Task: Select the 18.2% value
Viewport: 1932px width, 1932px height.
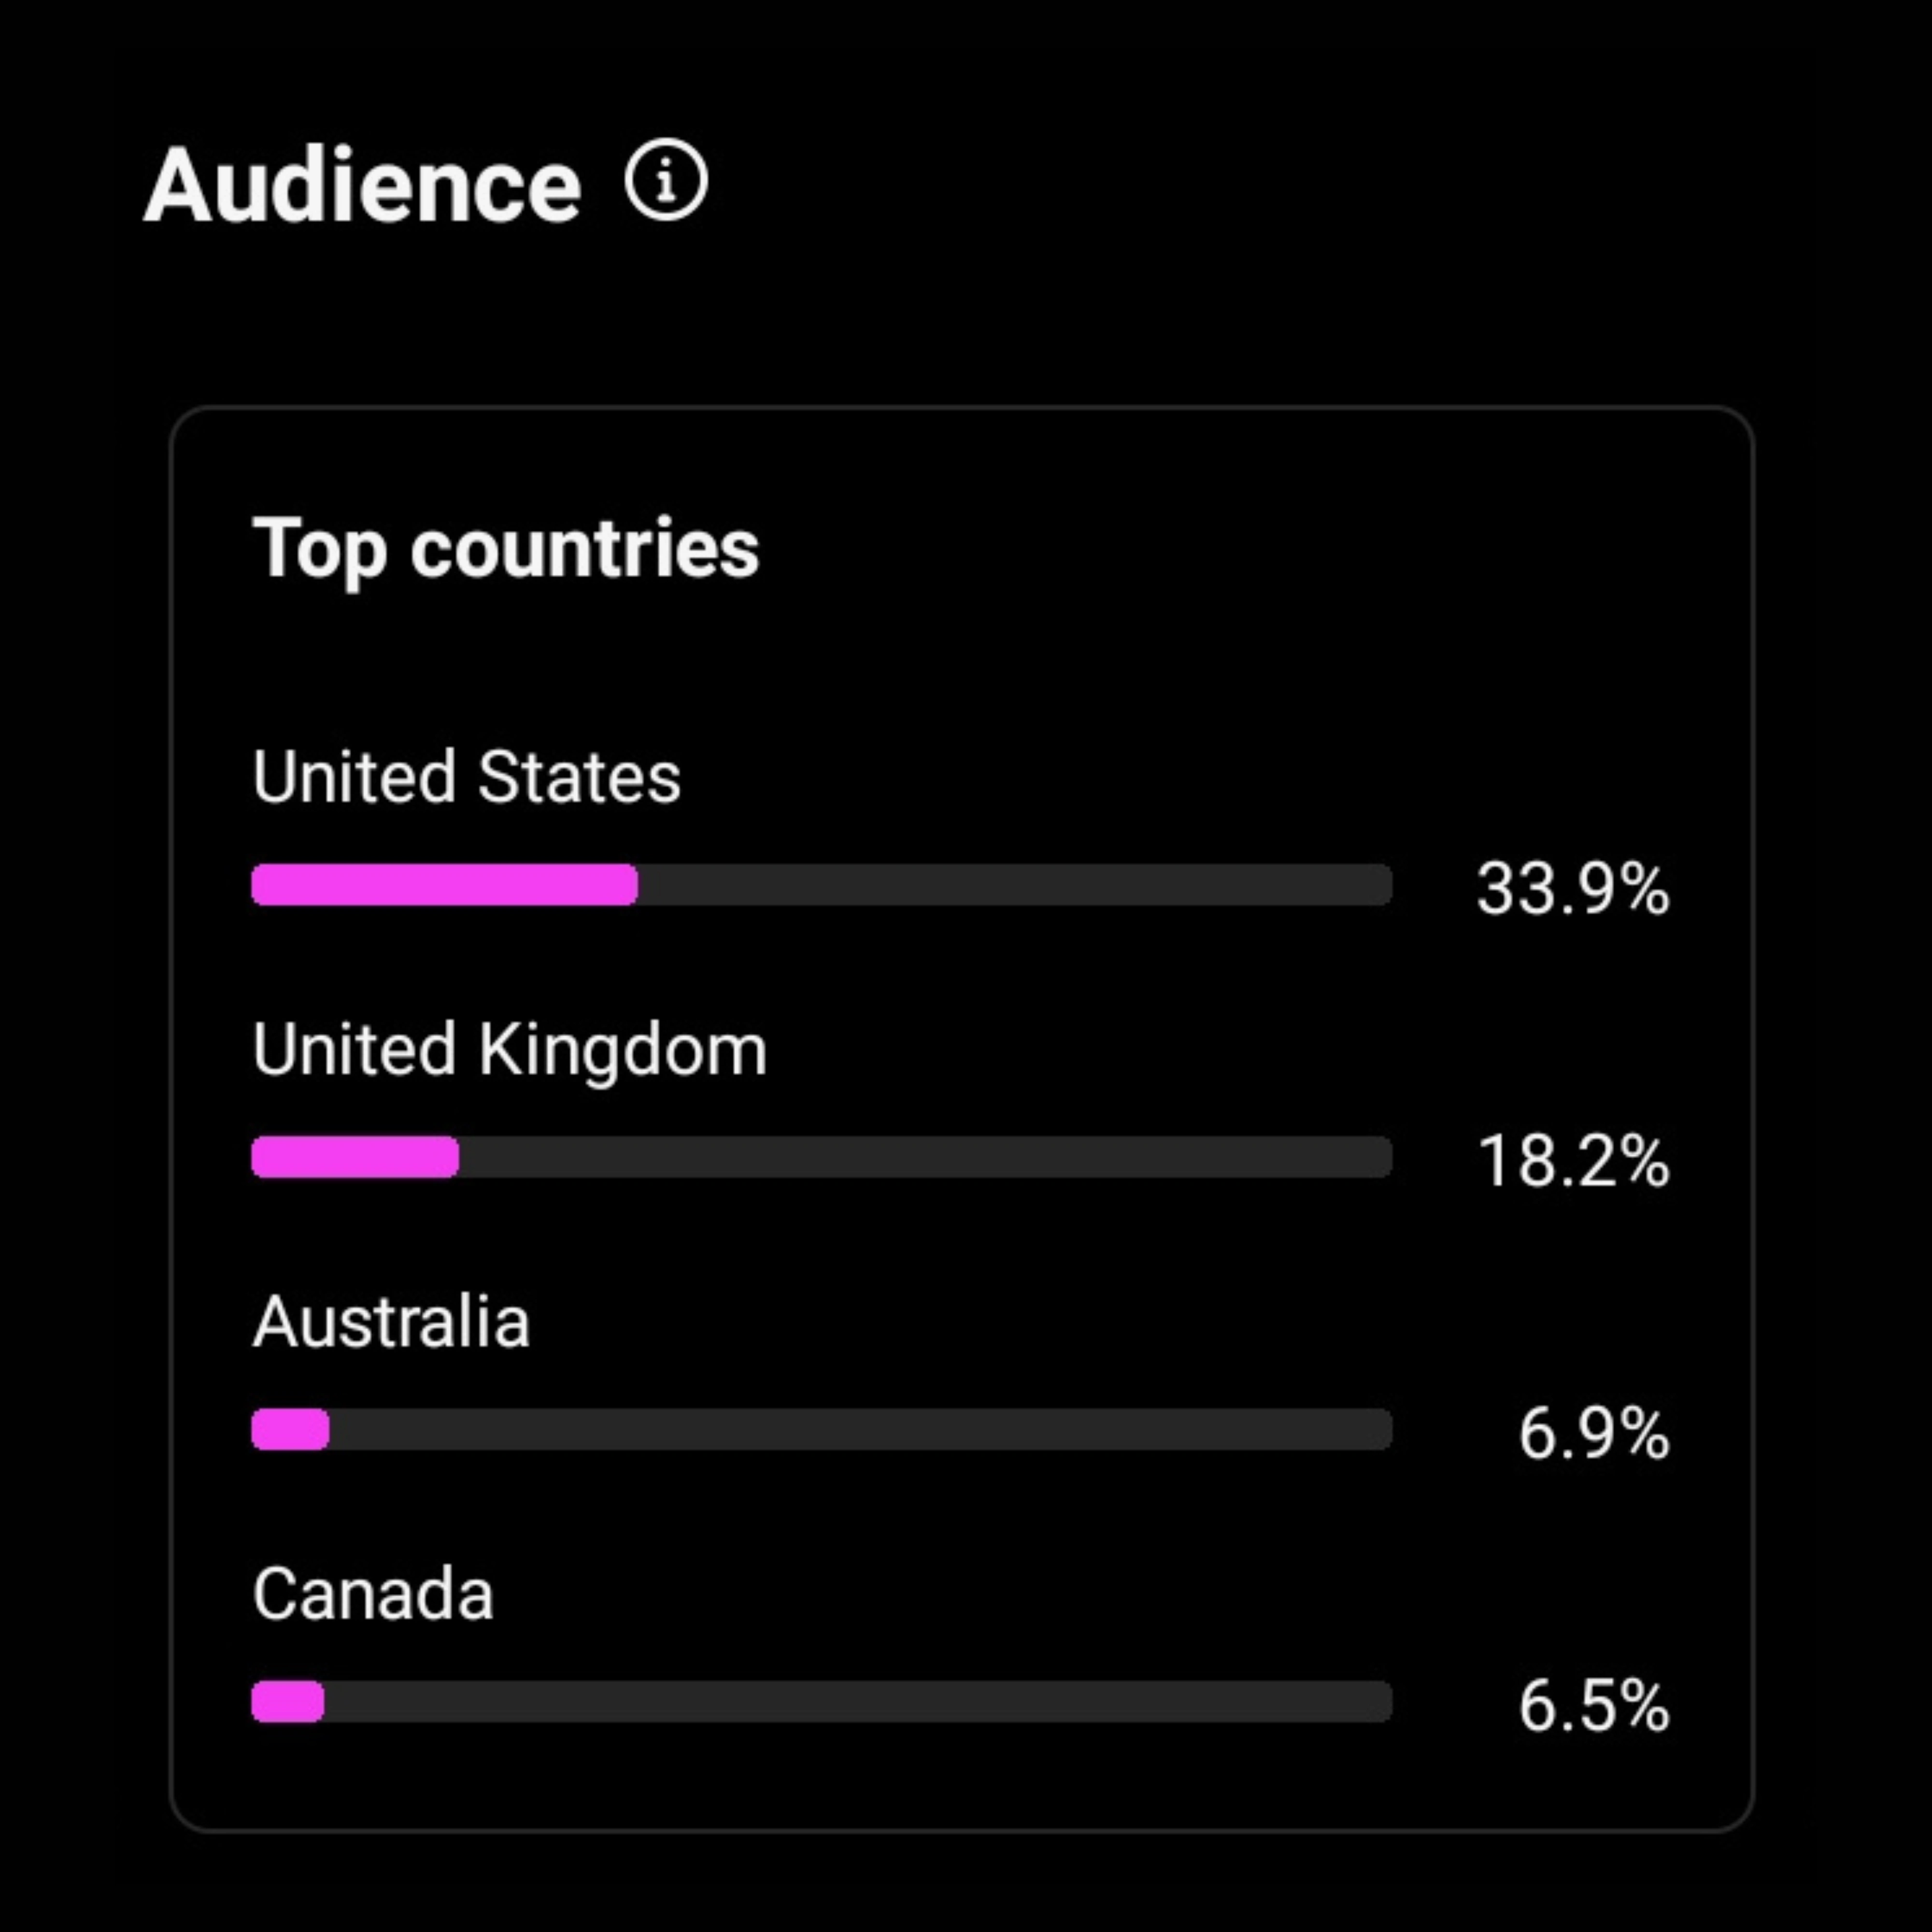Action: tap(1574, 1161)
